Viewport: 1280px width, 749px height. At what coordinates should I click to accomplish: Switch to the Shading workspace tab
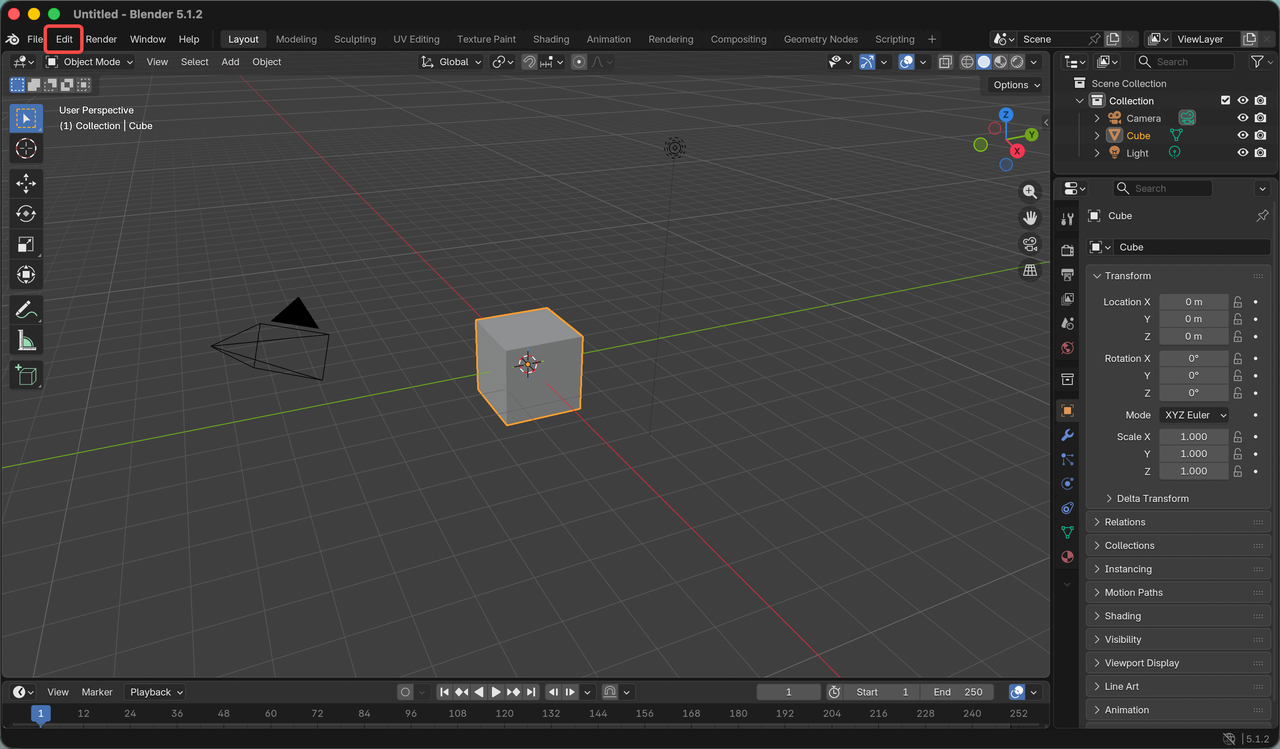point(551,39)
